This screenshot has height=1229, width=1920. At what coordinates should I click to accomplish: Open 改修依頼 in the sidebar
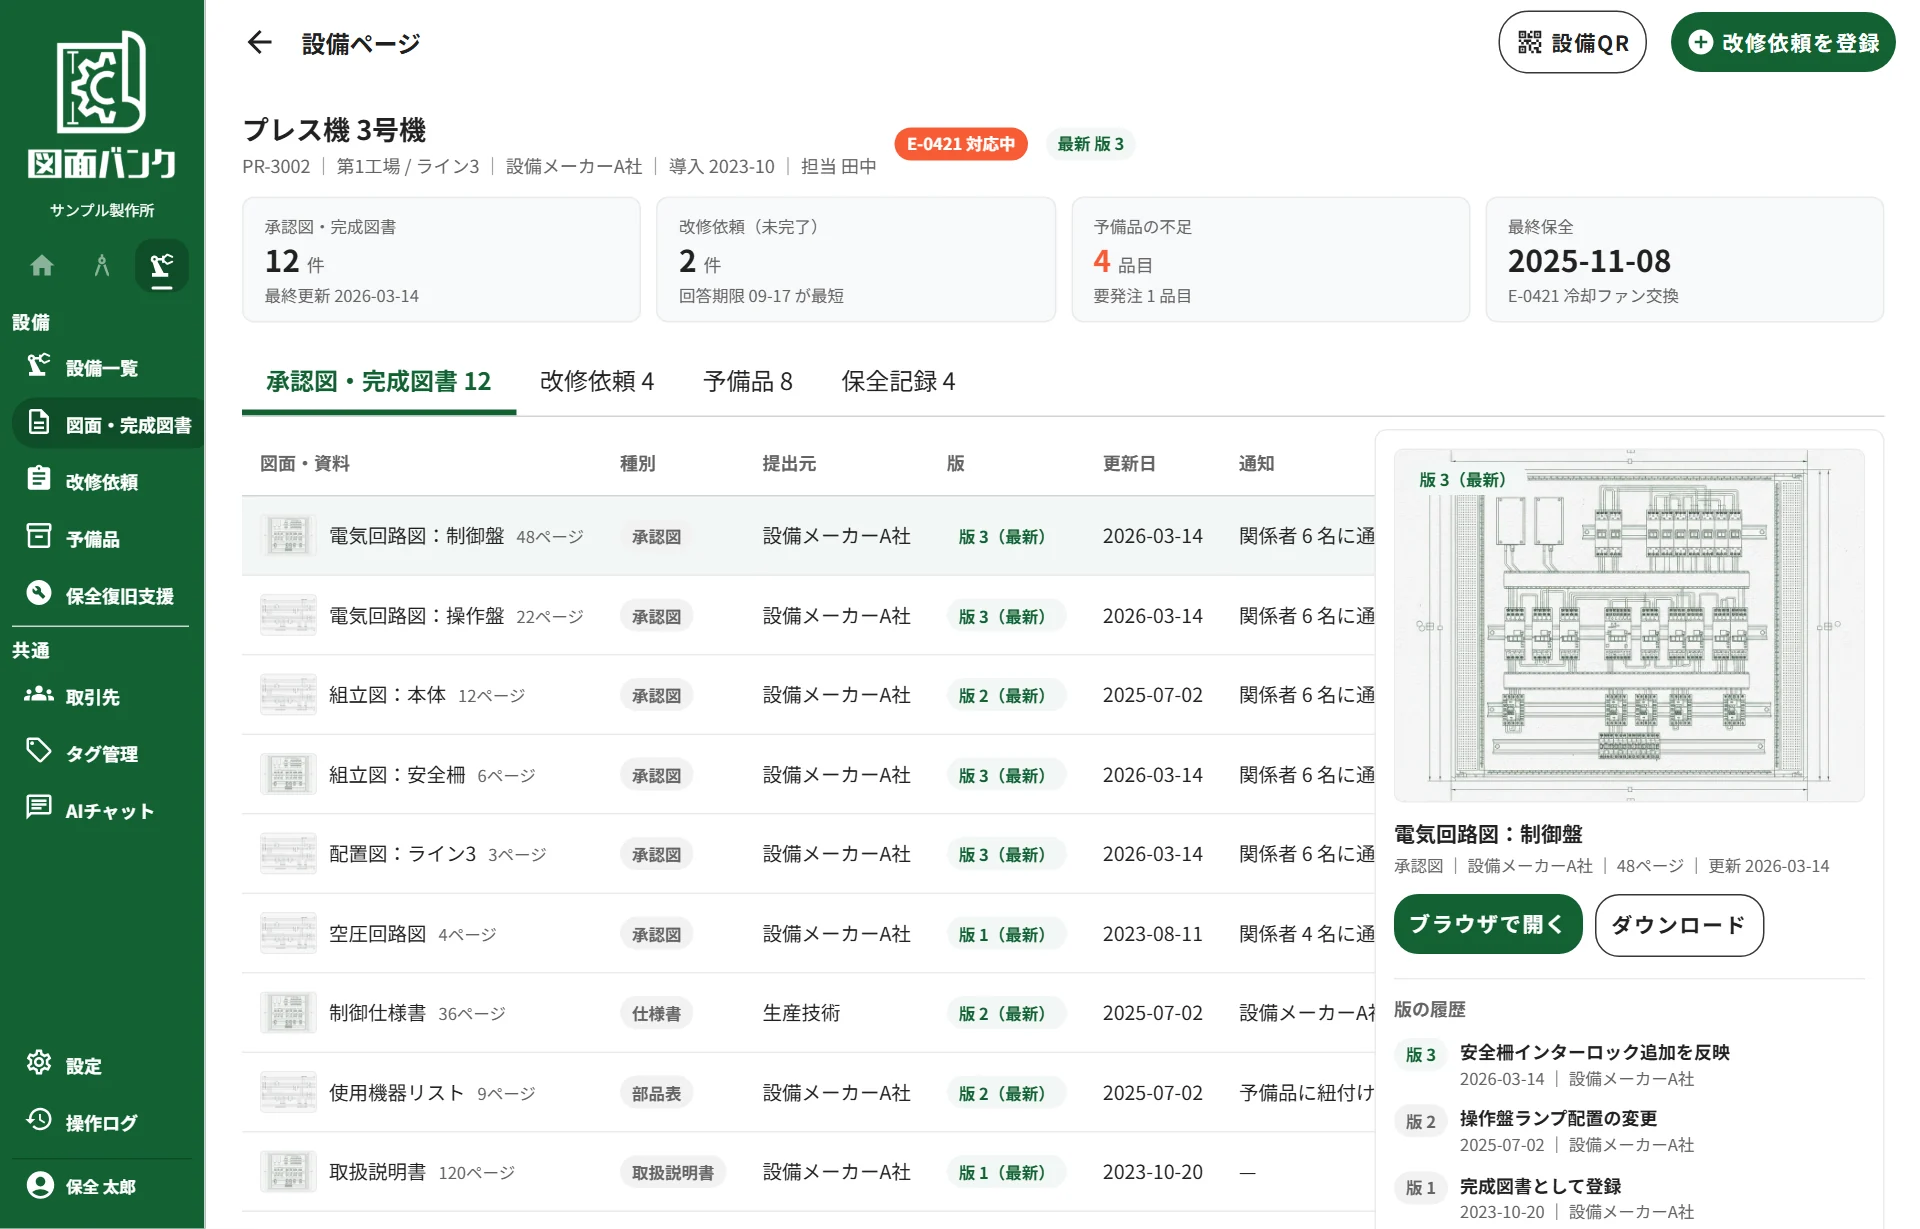pos(102,482)
